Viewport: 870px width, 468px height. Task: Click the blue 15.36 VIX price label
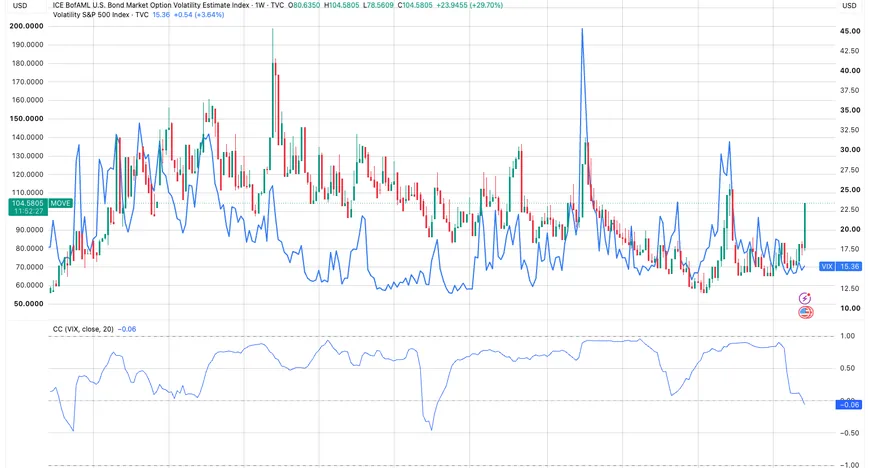849,266
